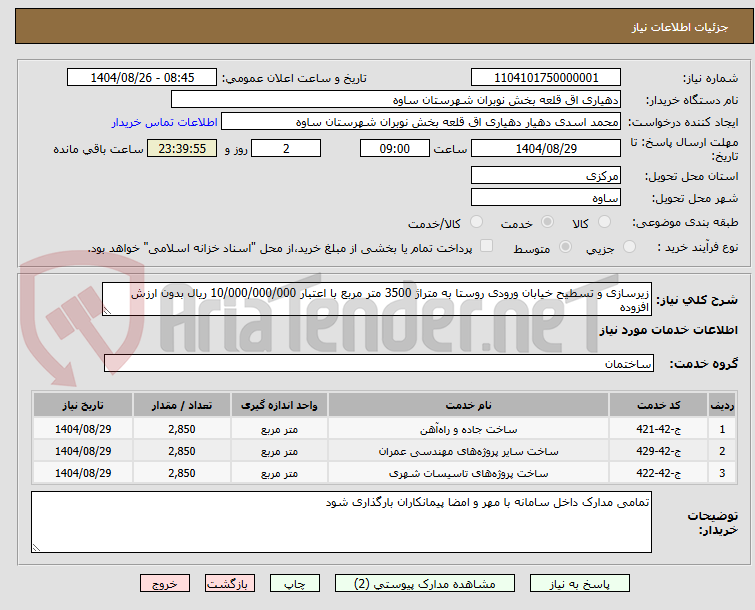Click service row ساخت جاده و راه‌آهن
This screenshot has height=610, width=755.
(385, 429)
